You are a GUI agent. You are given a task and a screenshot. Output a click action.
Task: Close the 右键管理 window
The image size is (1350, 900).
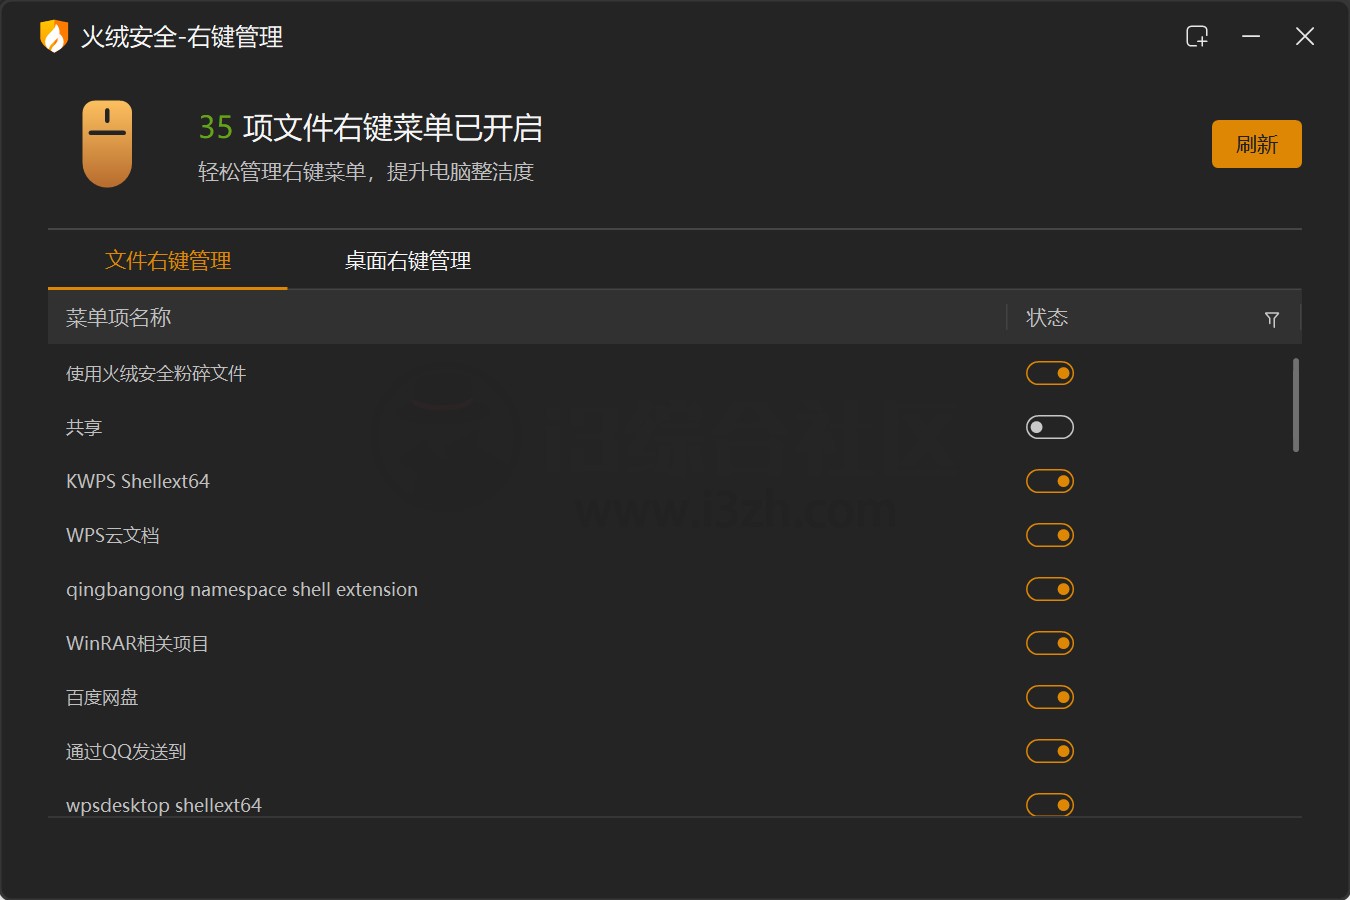pos(1305,37)
